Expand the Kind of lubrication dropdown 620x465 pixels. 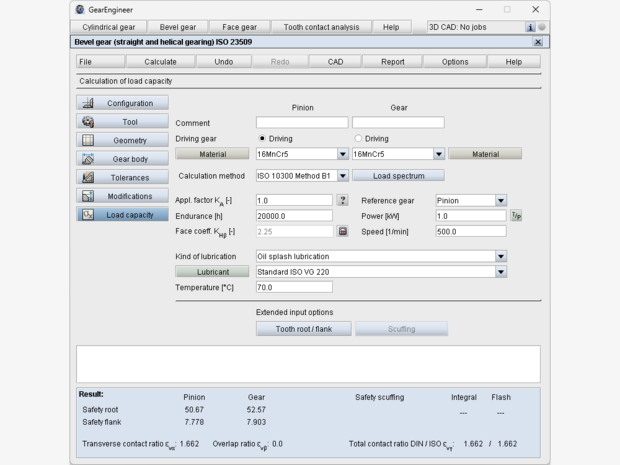click(501, 256)
